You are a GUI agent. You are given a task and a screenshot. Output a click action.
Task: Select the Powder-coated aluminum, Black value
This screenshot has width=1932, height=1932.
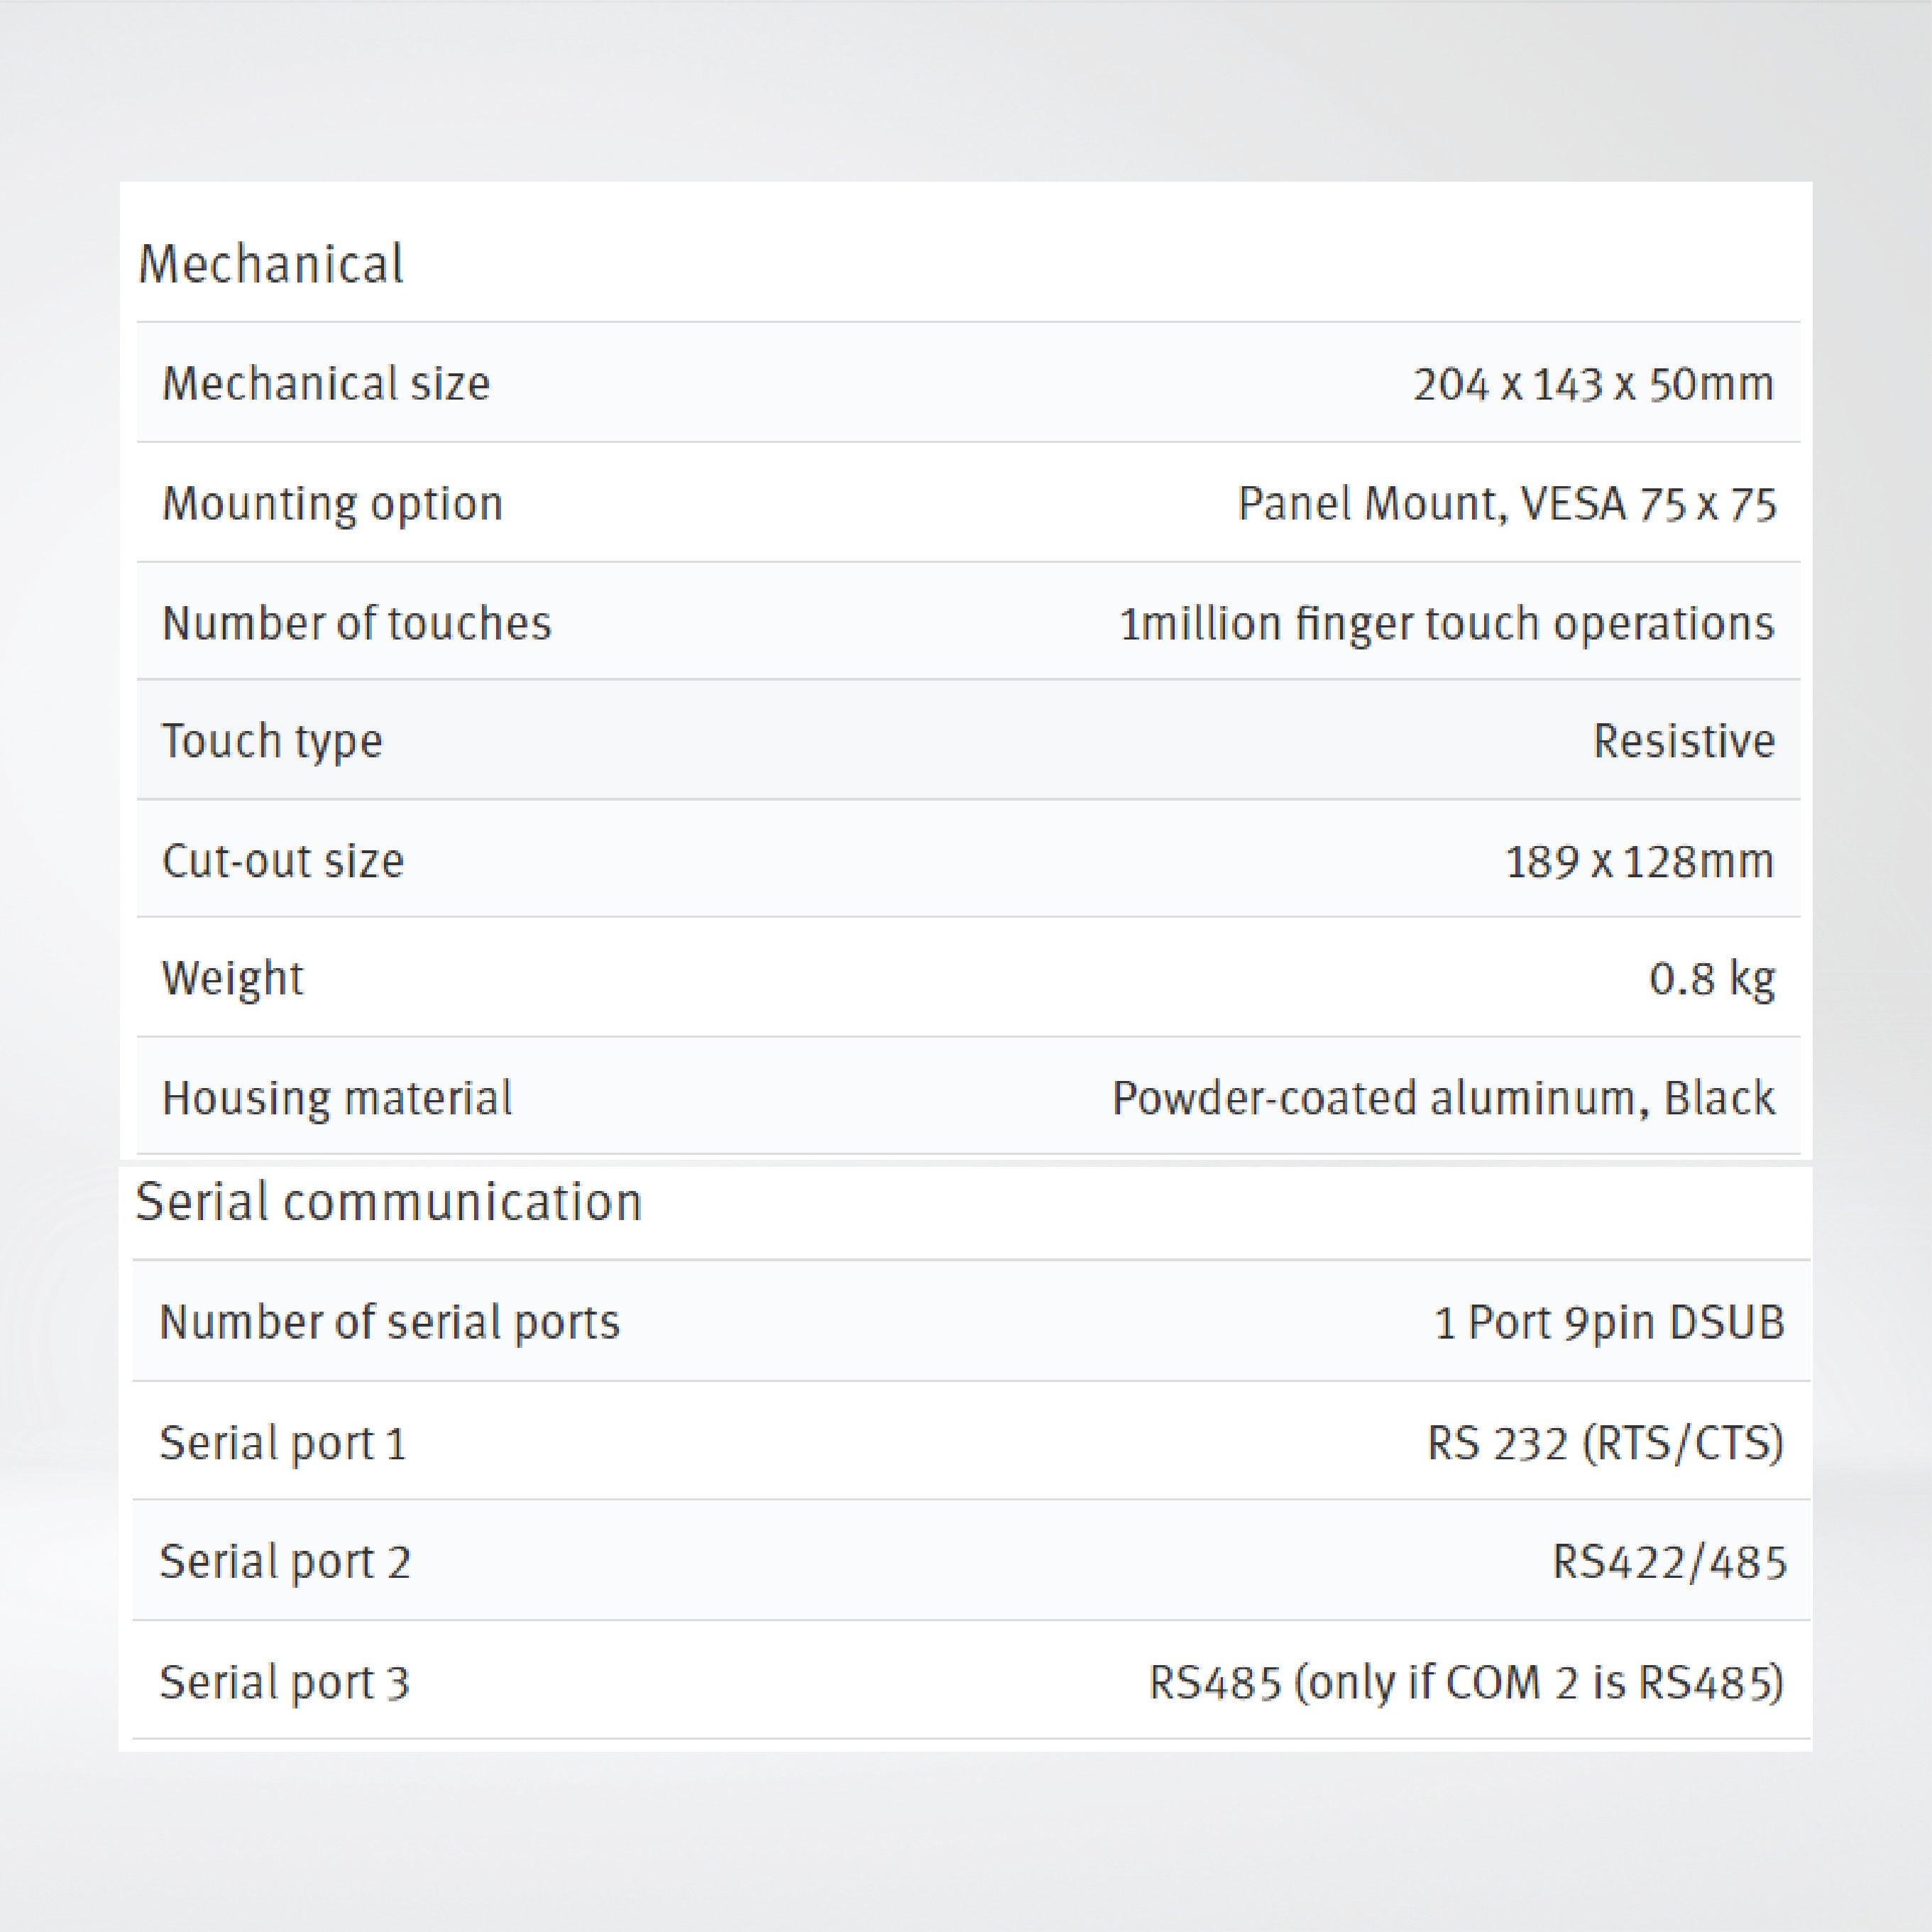tap(1443, 1098)
